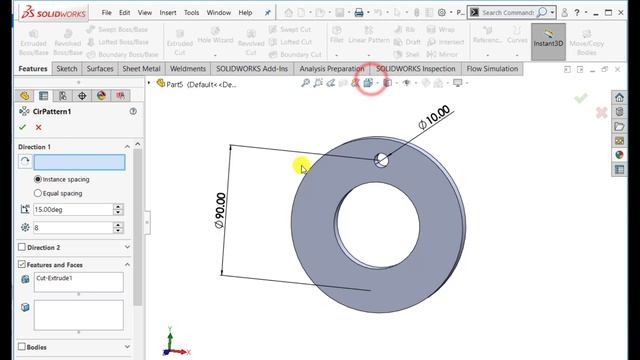The width and height of the screenshot is (640, 360).
Task: Click the reverse direction icon in Direction 1
Action: [x=25, y=162]
